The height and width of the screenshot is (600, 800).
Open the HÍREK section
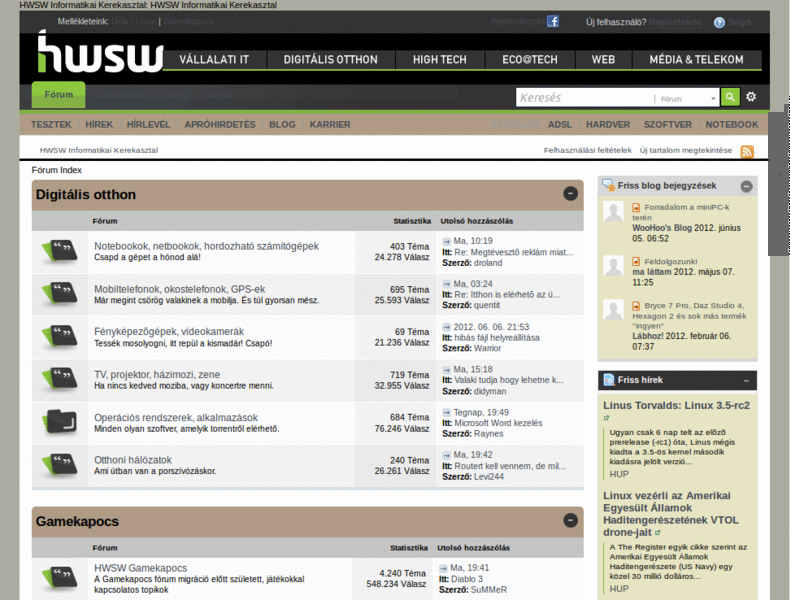coord(99,124)
